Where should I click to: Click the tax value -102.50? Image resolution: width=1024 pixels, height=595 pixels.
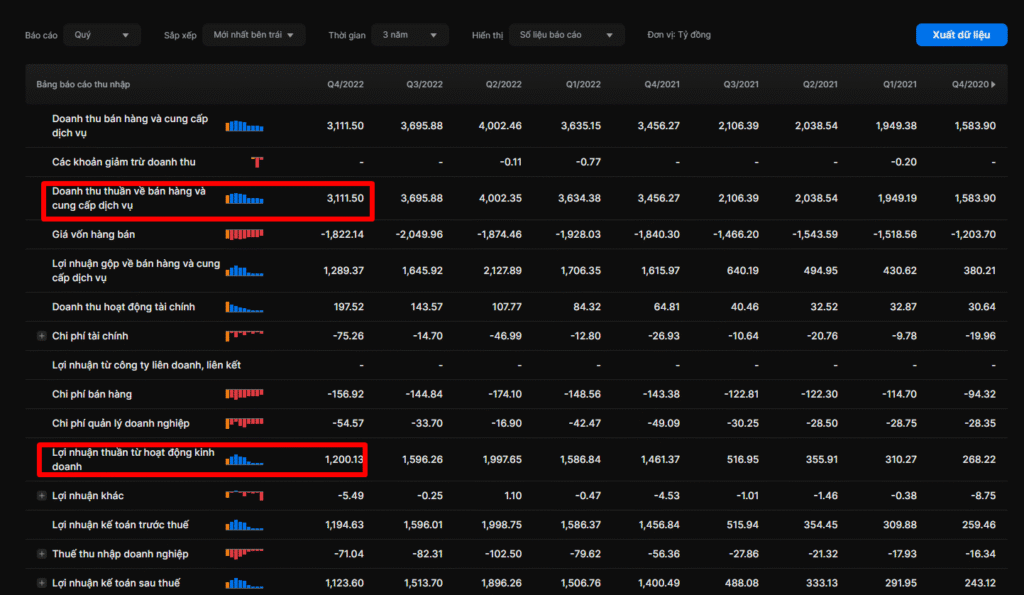tap(504, 554)
